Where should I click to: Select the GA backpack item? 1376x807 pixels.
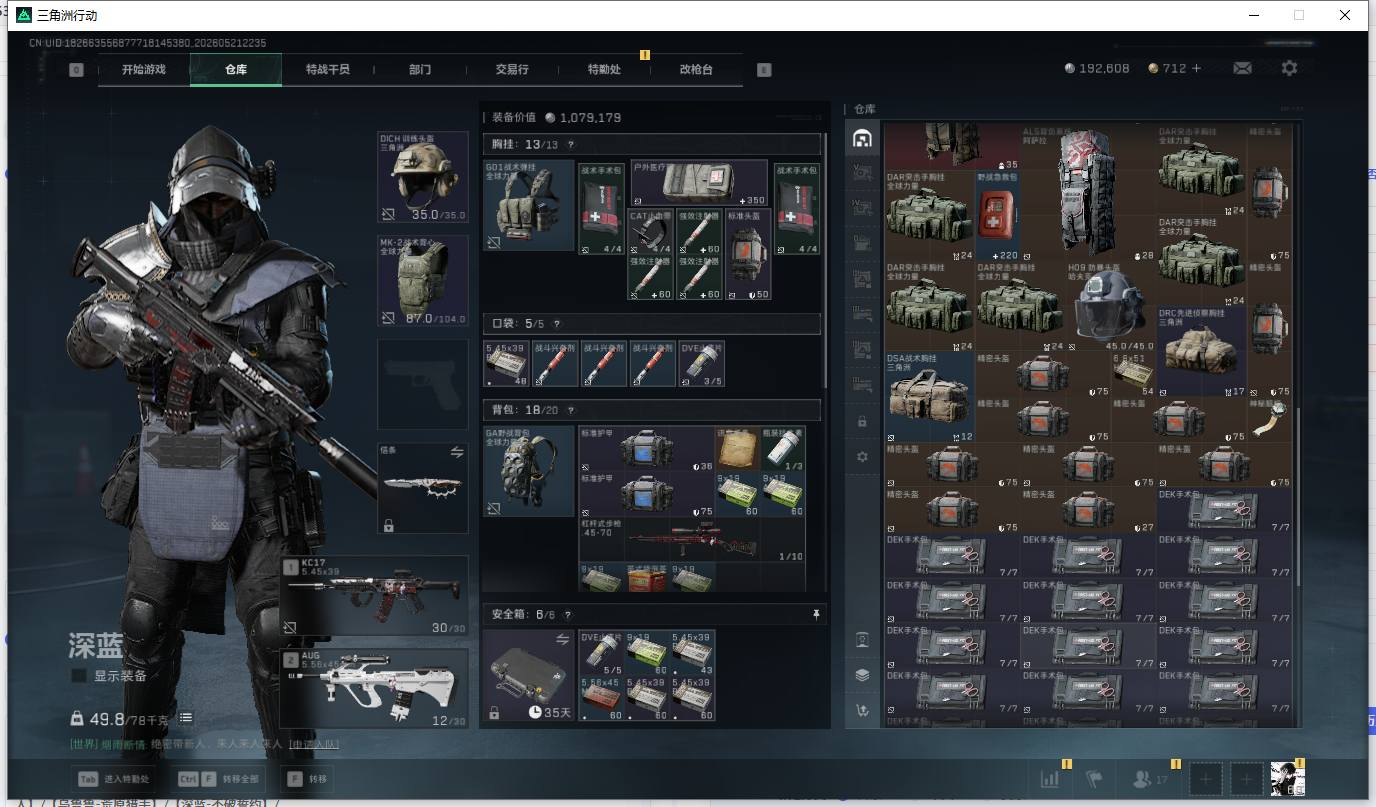529,472
